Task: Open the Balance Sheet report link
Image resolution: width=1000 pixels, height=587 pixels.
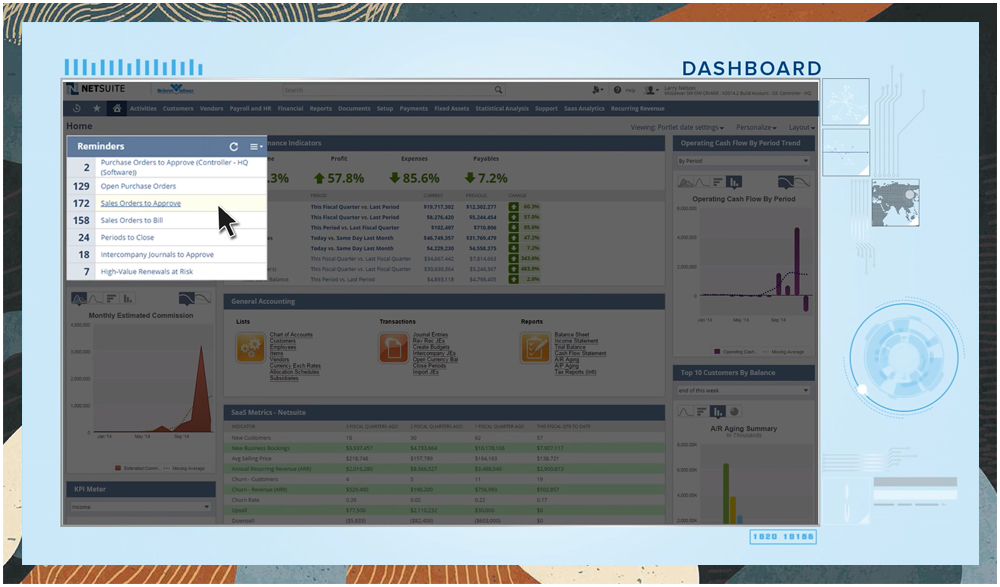Action: point(571,334)
